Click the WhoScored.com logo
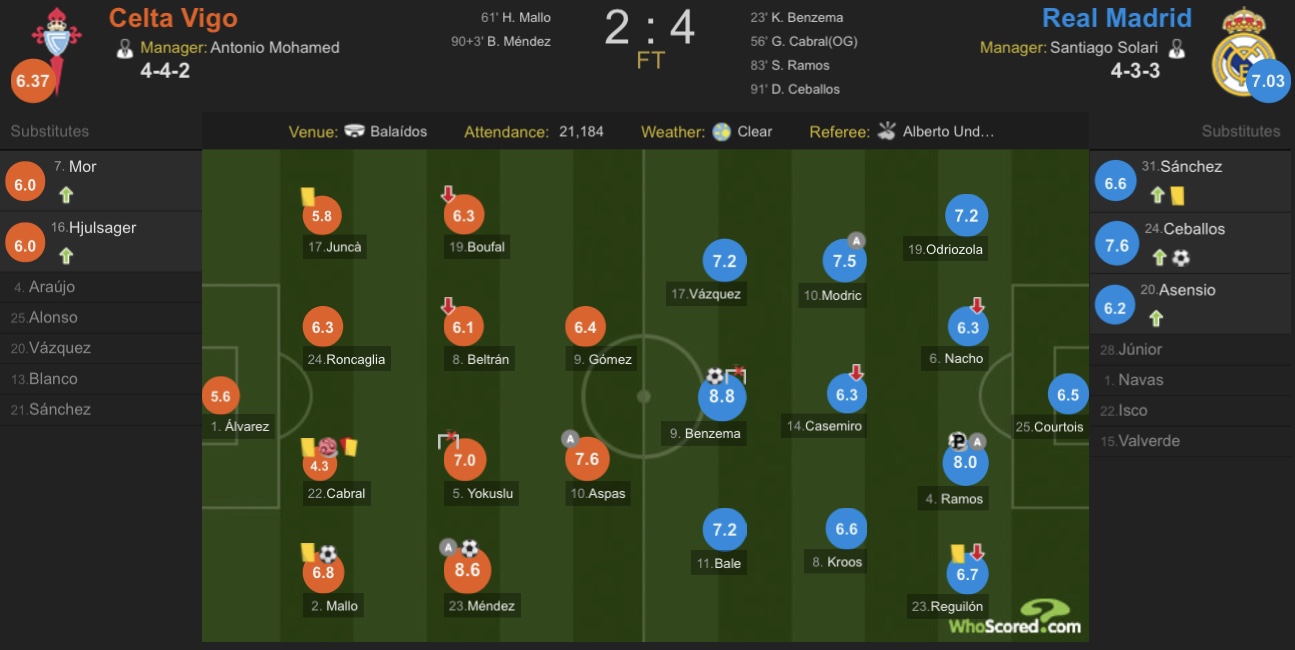This screenshot has height=650, width=1295. tap(1015, 617)
